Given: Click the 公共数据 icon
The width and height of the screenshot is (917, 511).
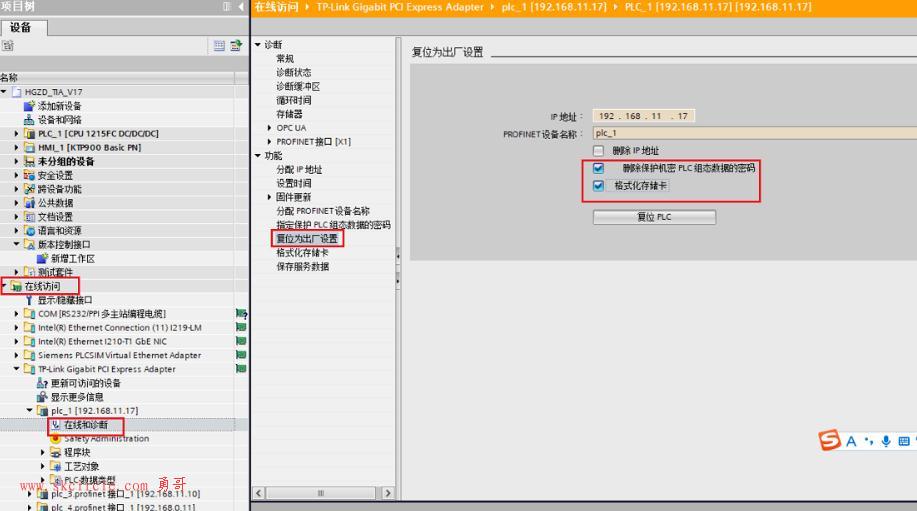Looking at the screenshot, I should coord(29,203).
